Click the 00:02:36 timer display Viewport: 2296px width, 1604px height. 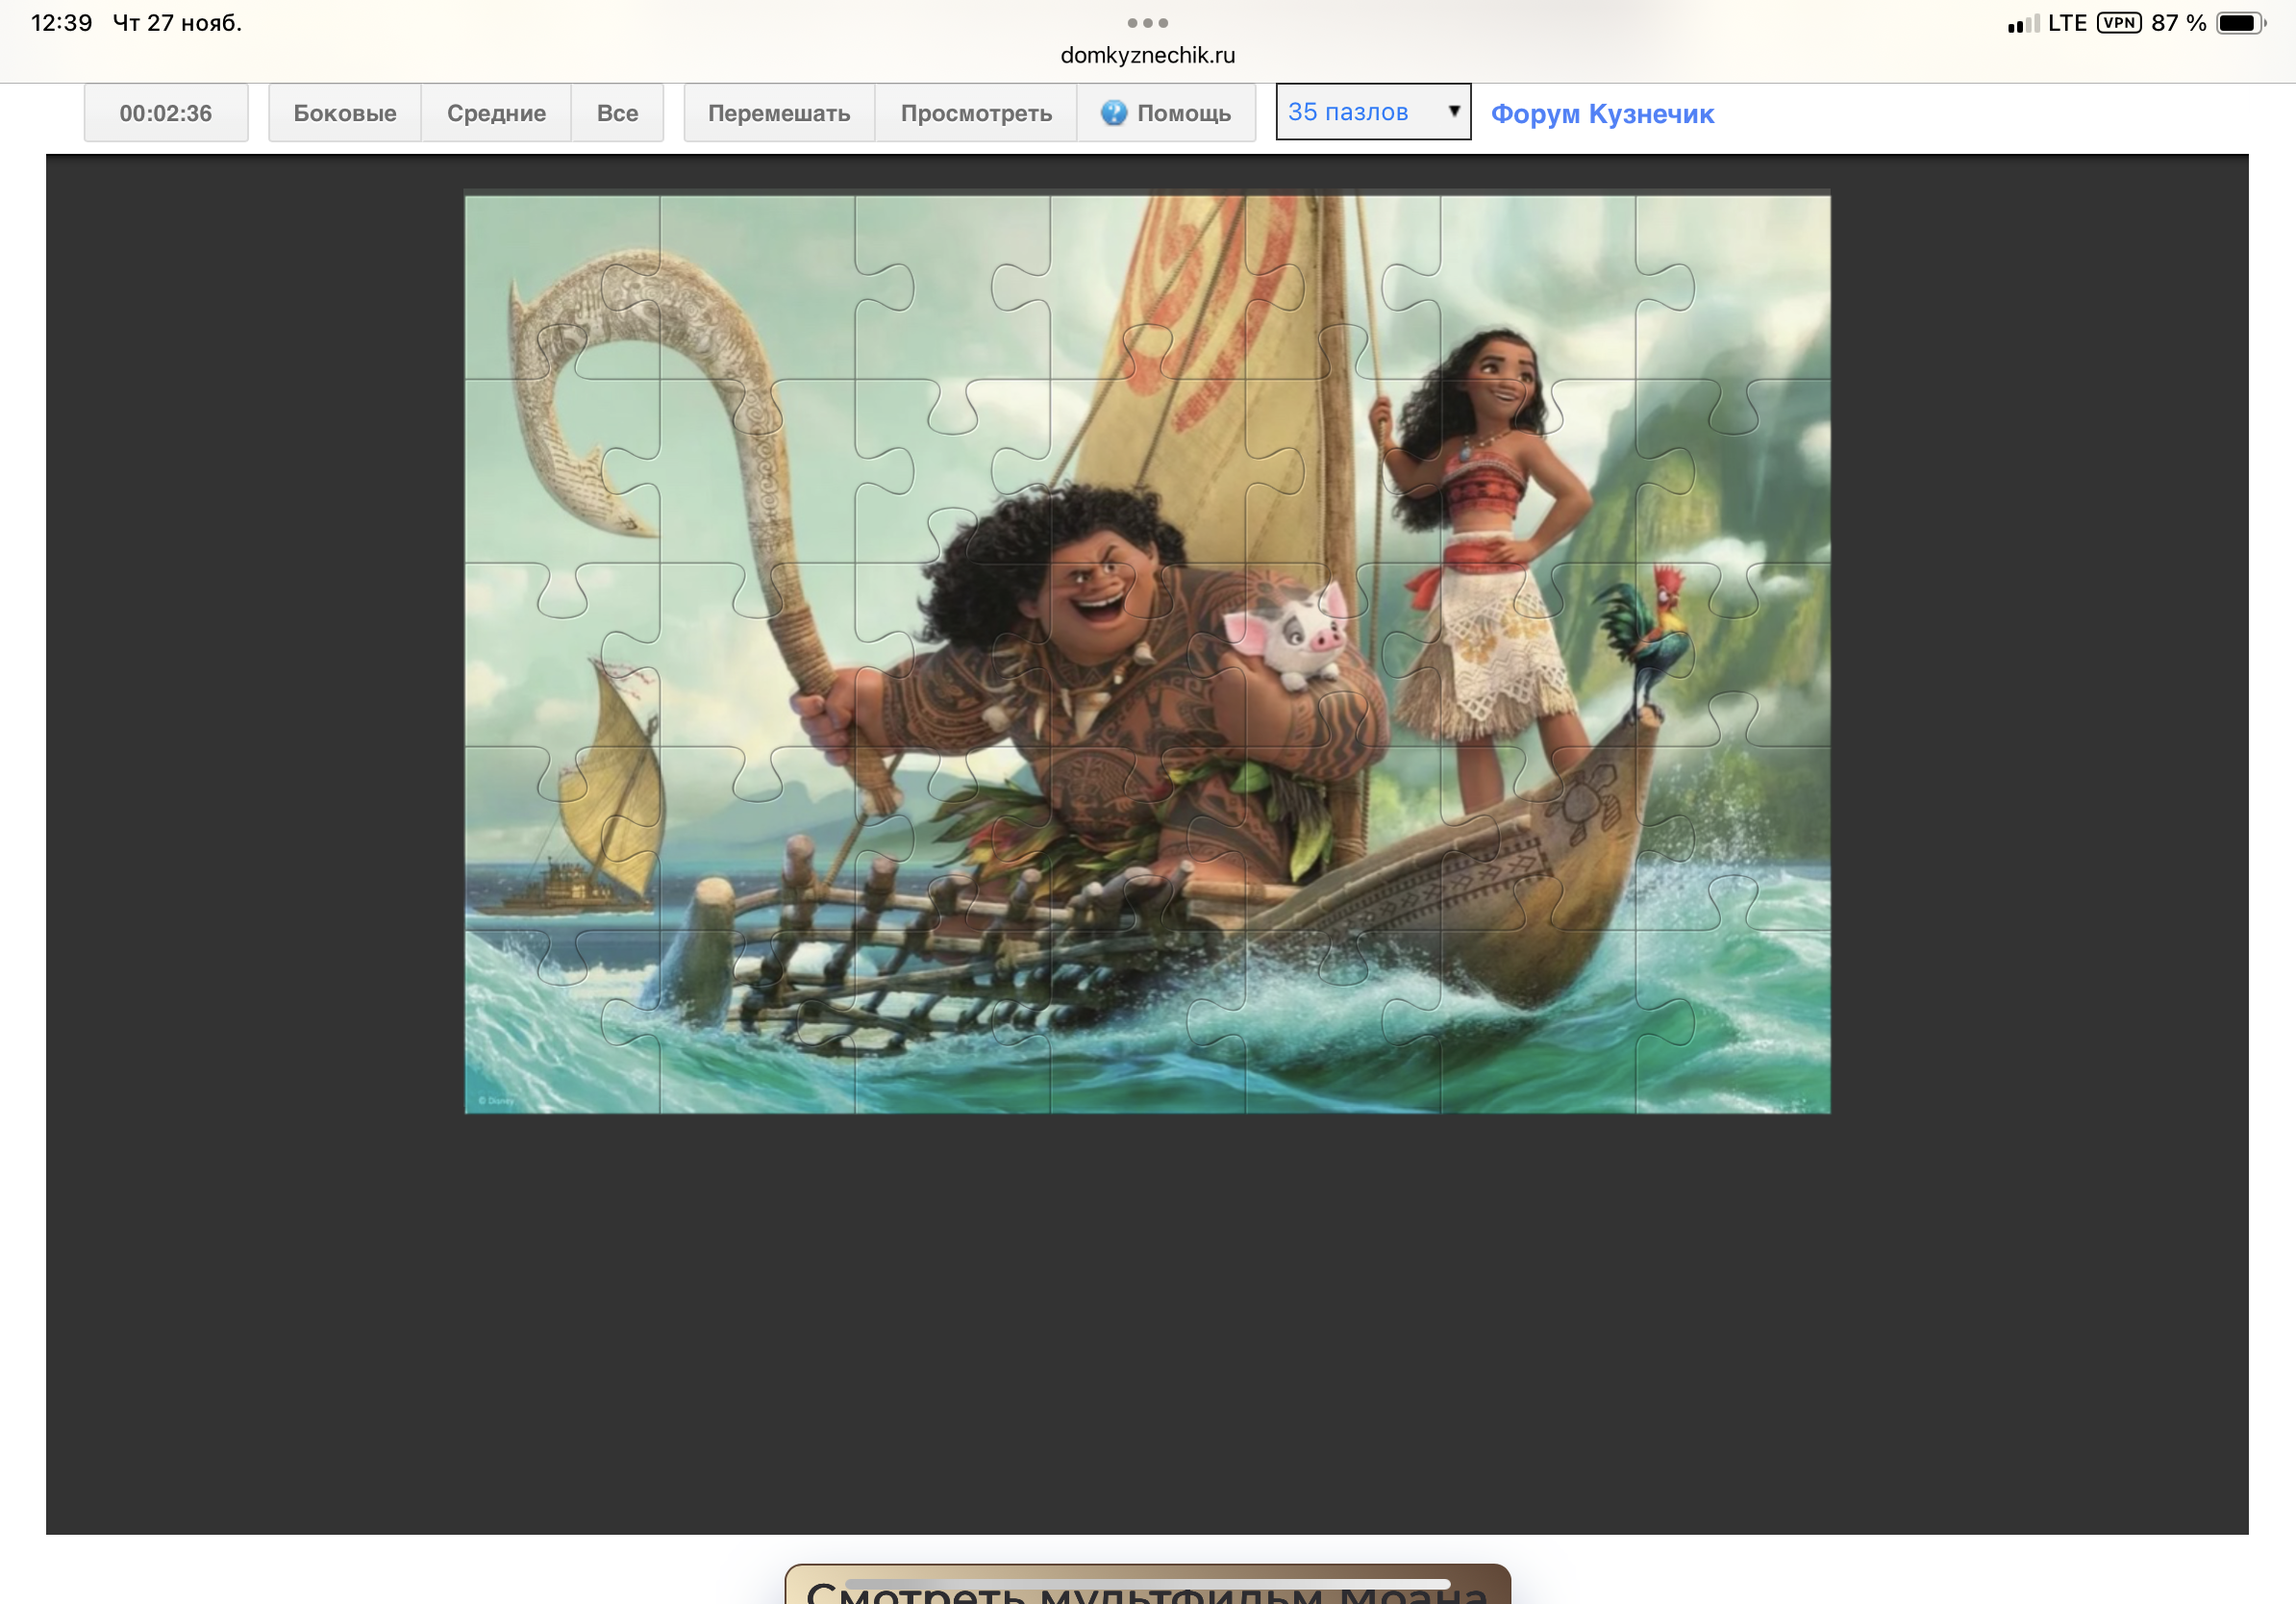166,113
